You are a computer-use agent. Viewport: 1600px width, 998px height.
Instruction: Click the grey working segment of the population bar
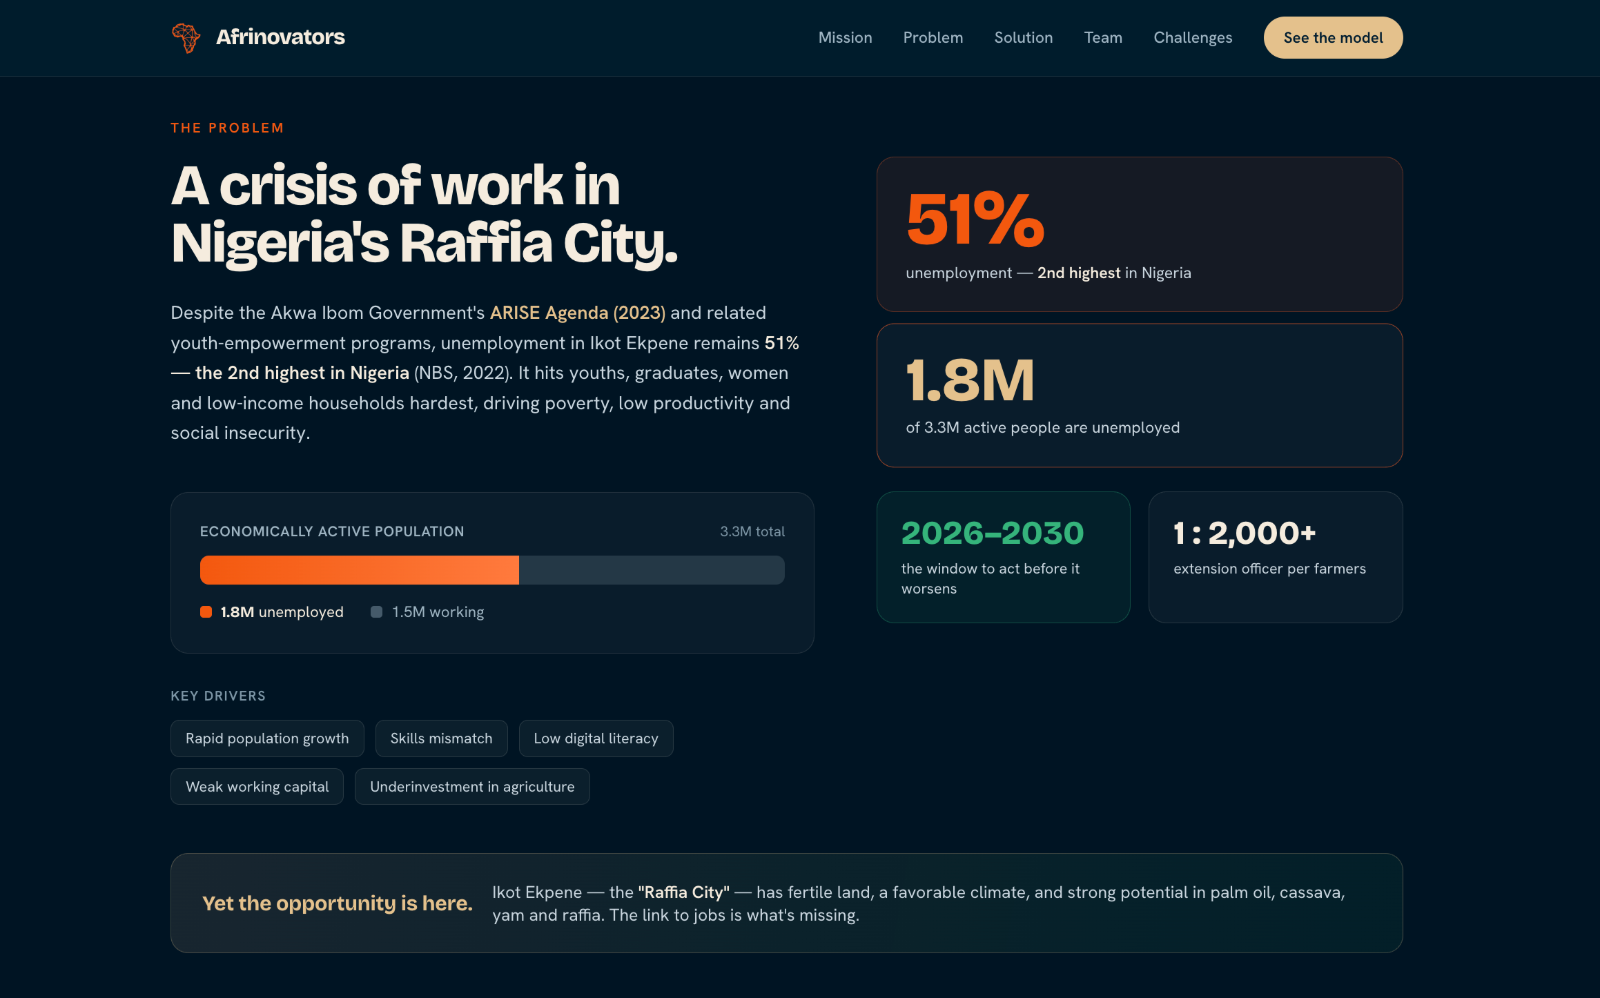coord(652,570)
